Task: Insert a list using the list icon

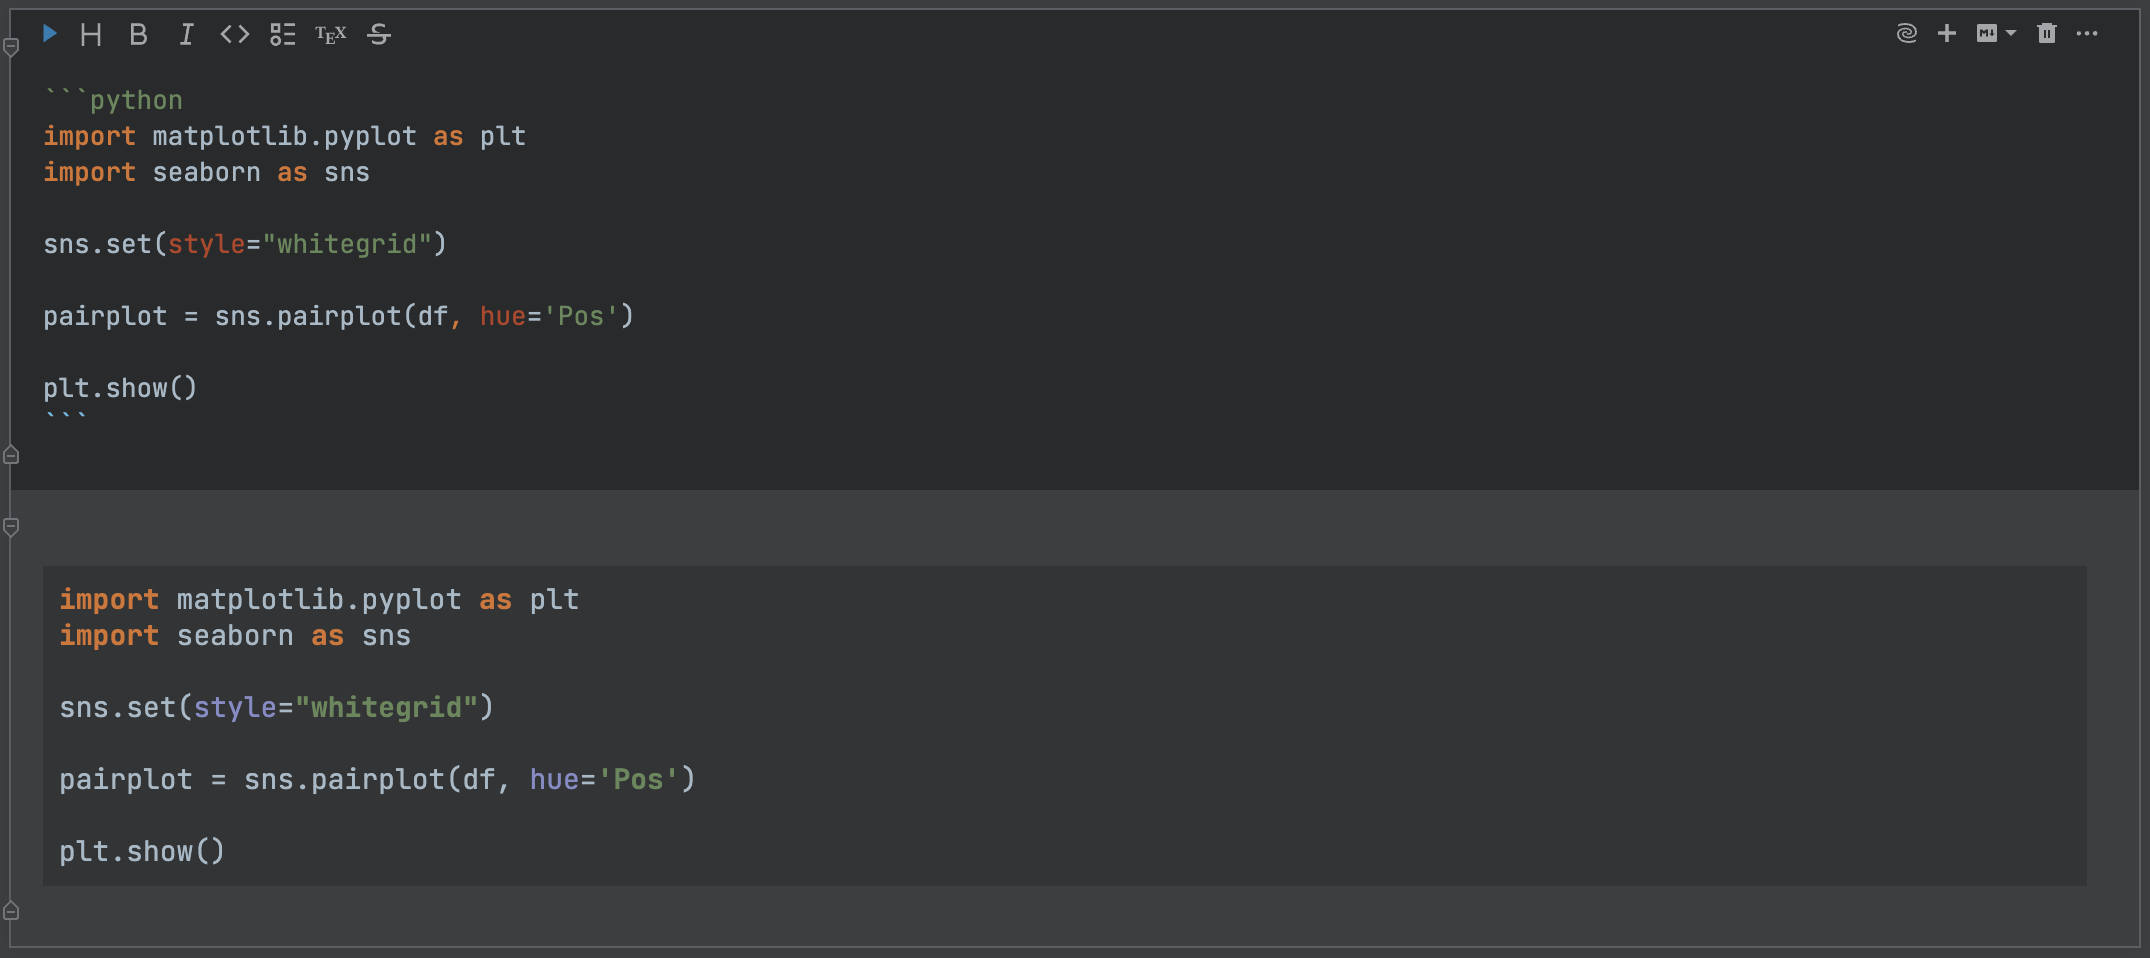Action: tap(283, 35)
